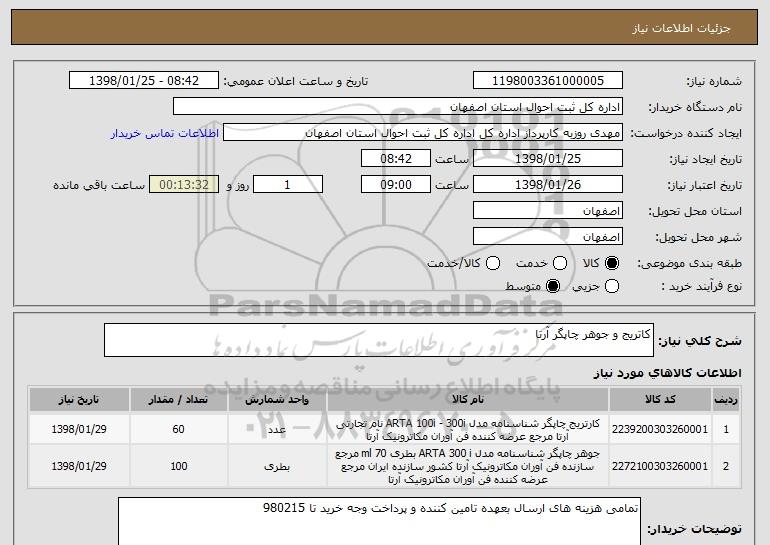Click the نام کالا column header
Image resolution: width=770 pixels, height=545 pixels.
pyautogui.click(x=468, y=400)
